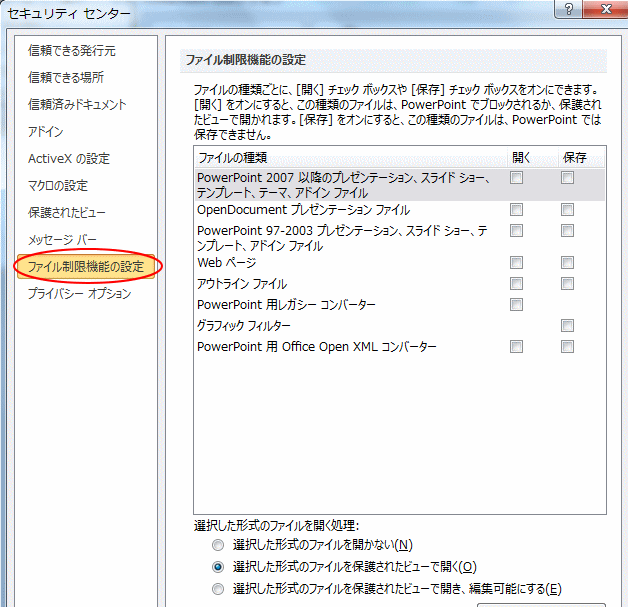
Task: Open プライバシー オプション page
Action: [x=80, y=293]
